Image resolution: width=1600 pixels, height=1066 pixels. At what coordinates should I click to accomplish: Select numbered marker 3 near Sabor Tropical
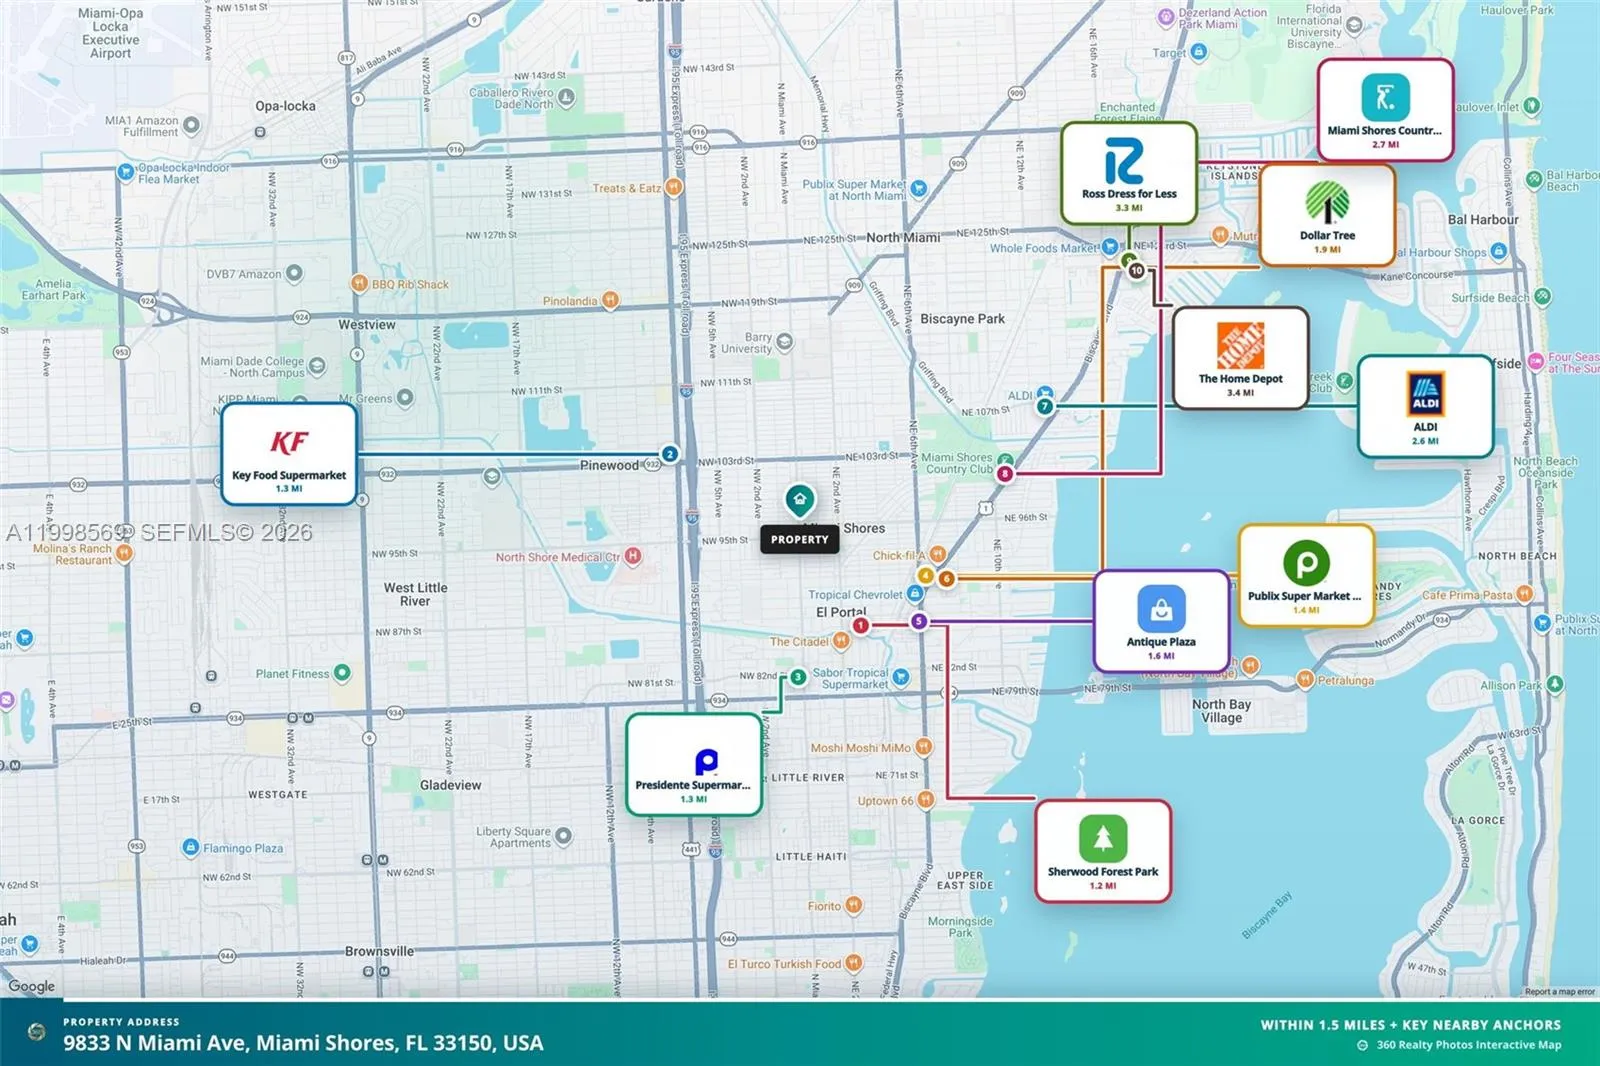click(x=798, y=677)
